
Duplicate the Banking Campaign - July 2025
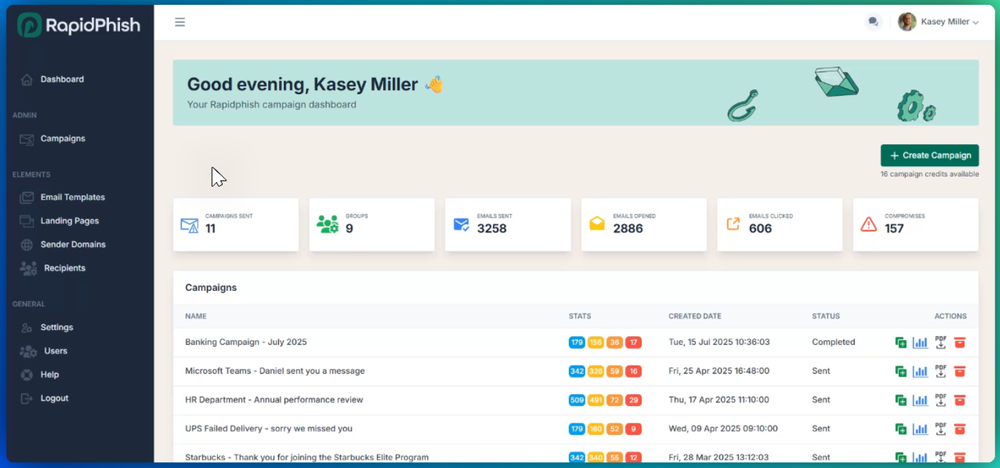(x=901, y=342)
